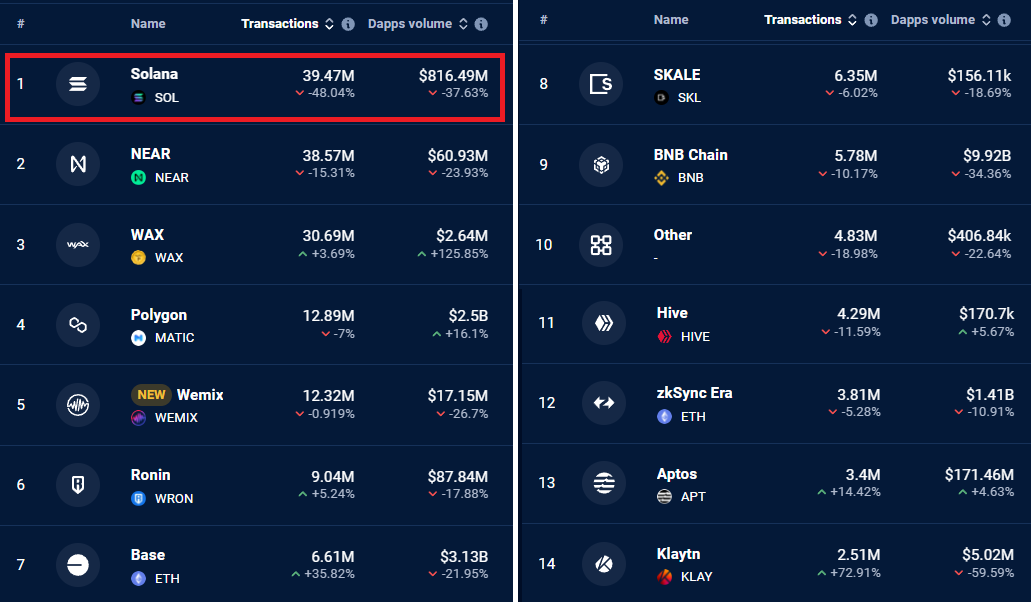1031x602 pixels.
Task: Click the info icon beside left Transactions header
Action: pyautogui.click(x=348, y=24)
